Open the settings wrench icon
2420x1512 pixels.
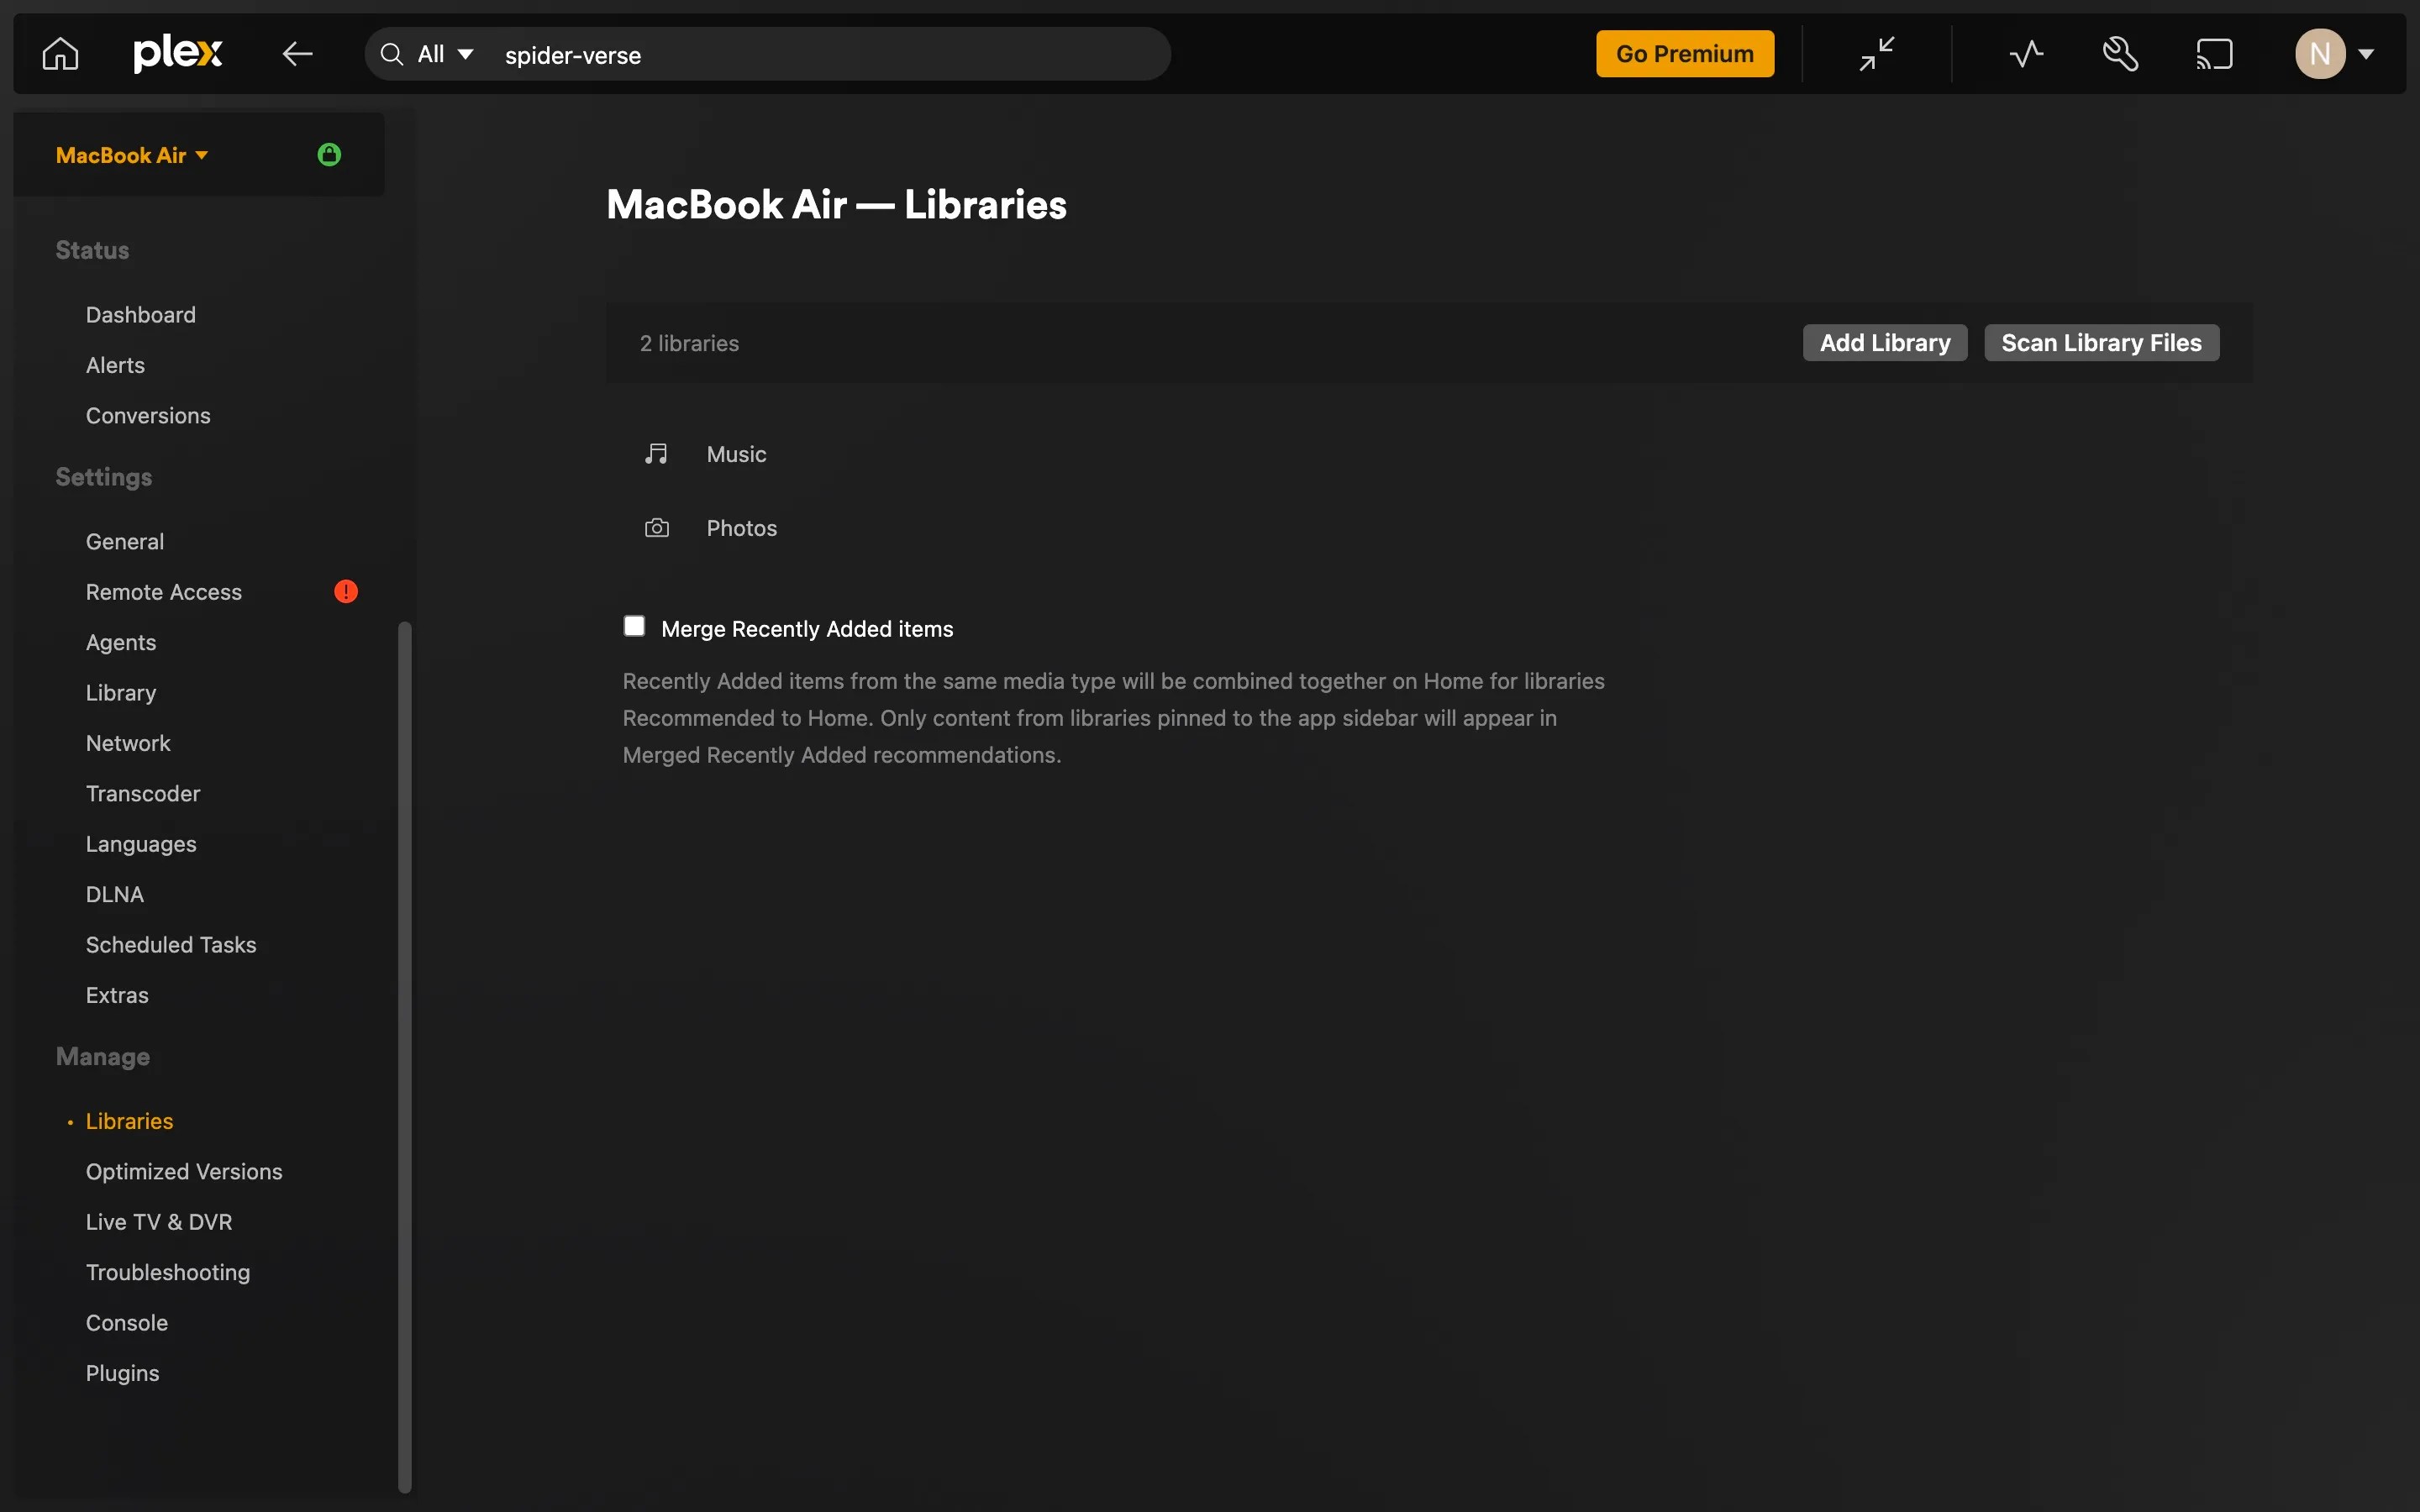2119,53
